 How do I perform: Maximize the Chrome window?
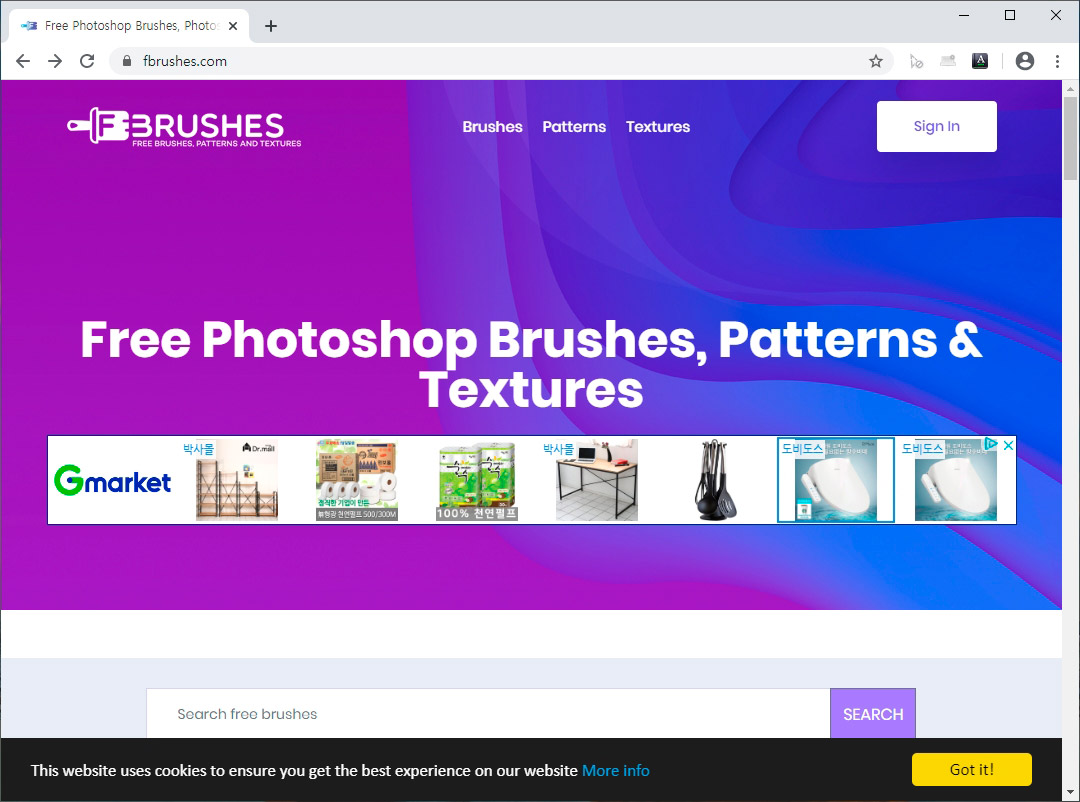[x=1010, y=15]
